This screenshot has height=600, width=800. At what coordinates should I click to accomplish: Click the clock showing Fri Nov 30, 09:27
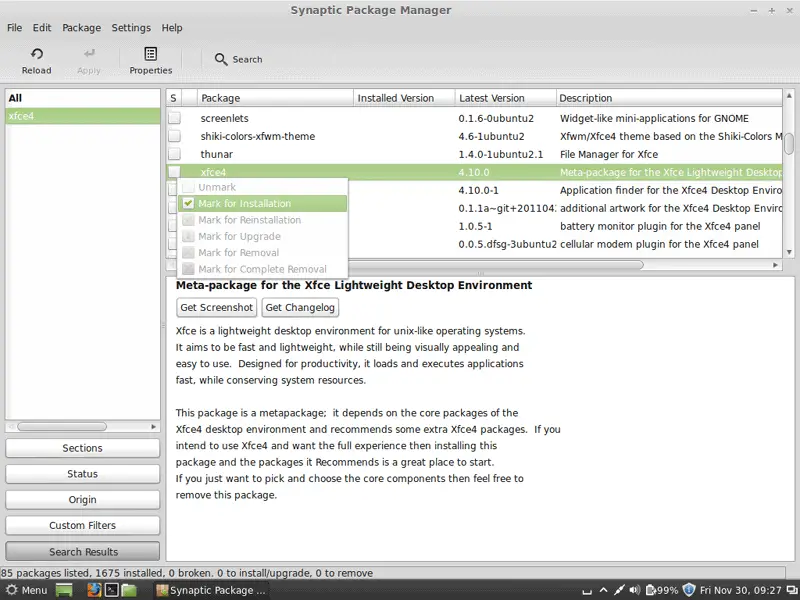[x=740, y=590]
